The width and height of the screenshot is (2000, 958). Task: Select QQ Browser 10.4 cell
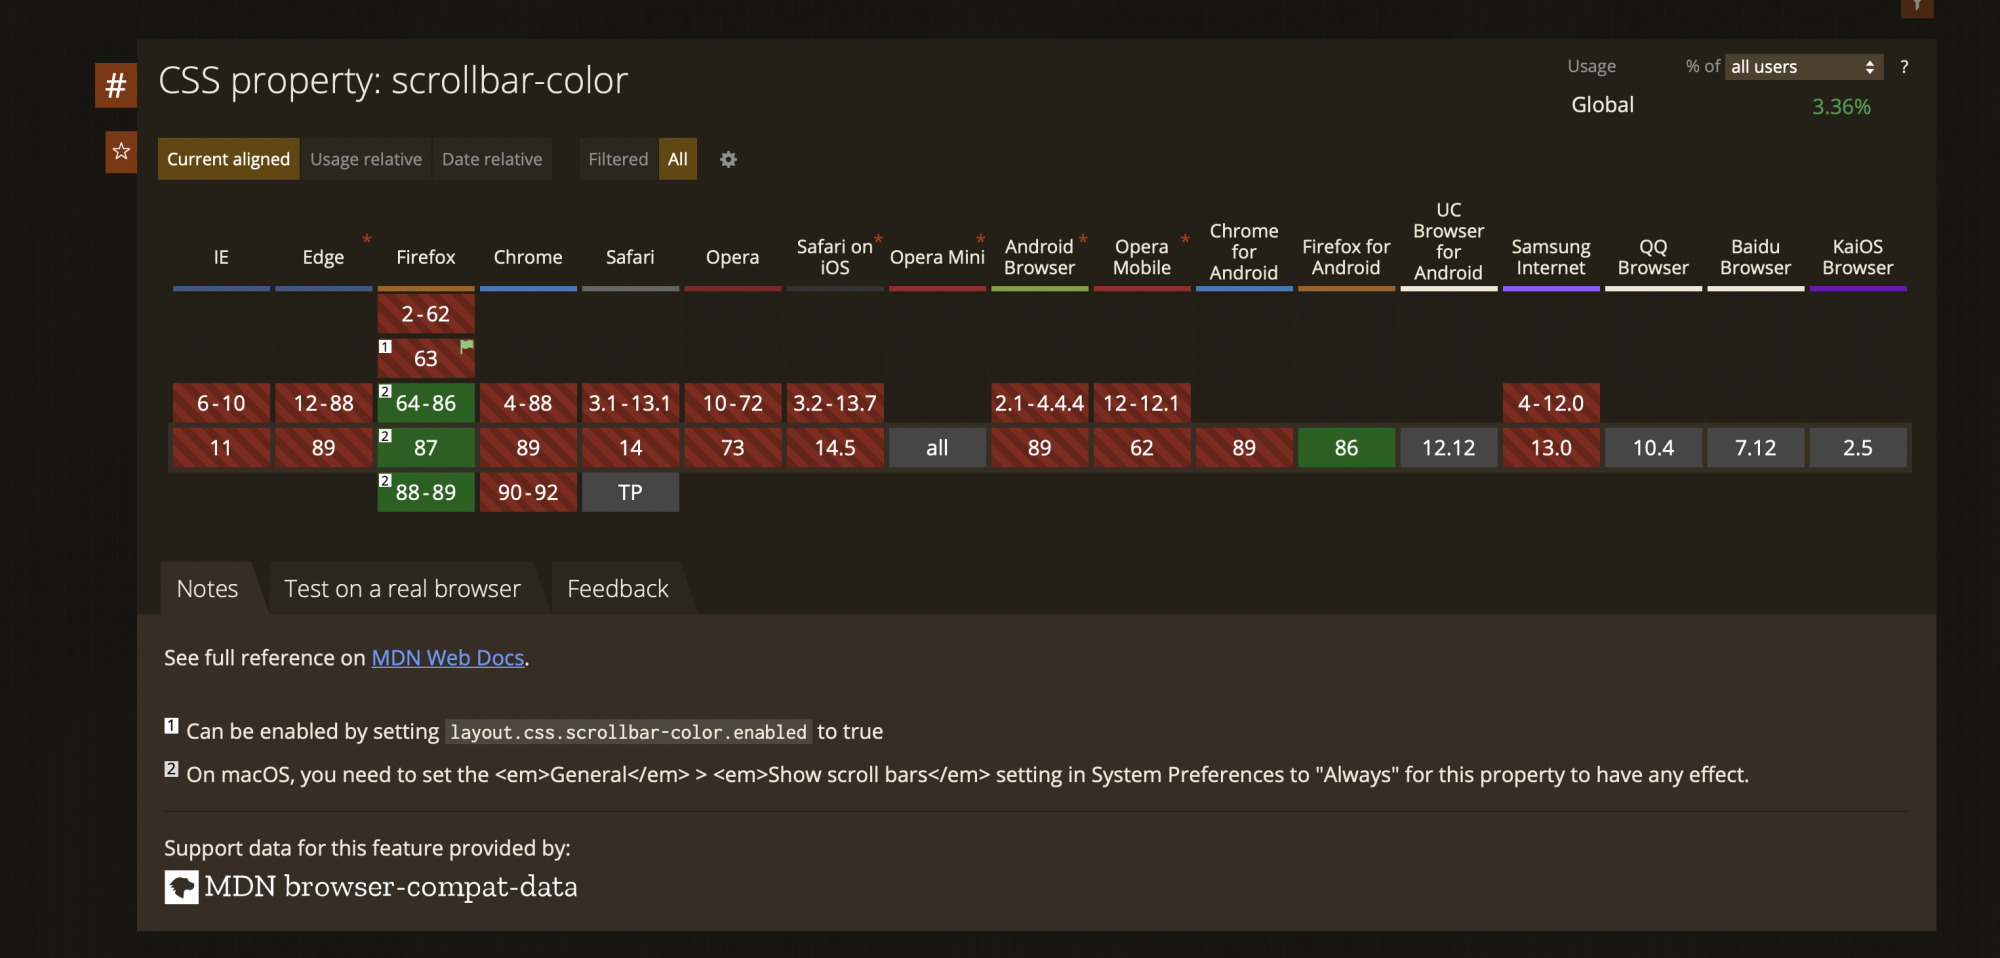[x=1653, y=448]
